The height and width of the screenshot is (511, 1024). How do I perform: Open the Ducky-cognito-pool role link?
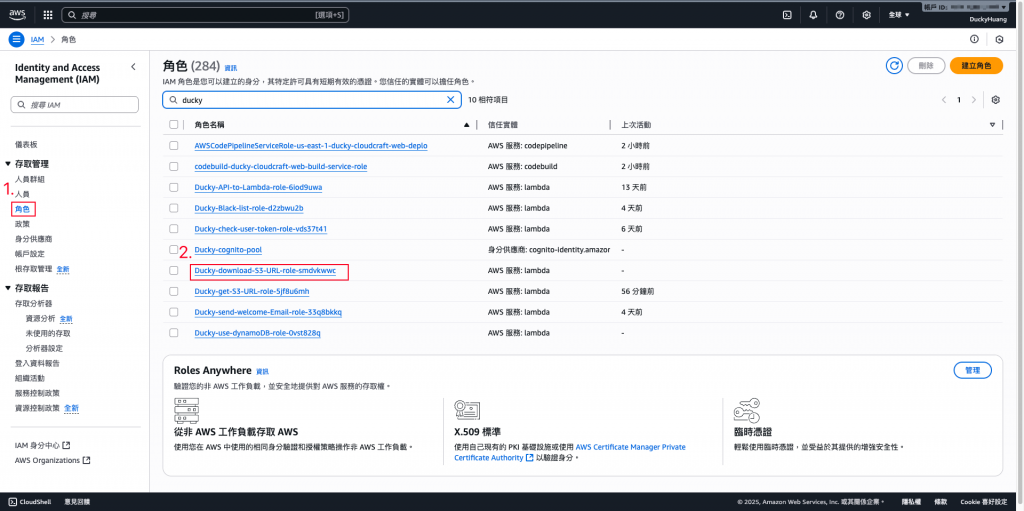point(229,250)
